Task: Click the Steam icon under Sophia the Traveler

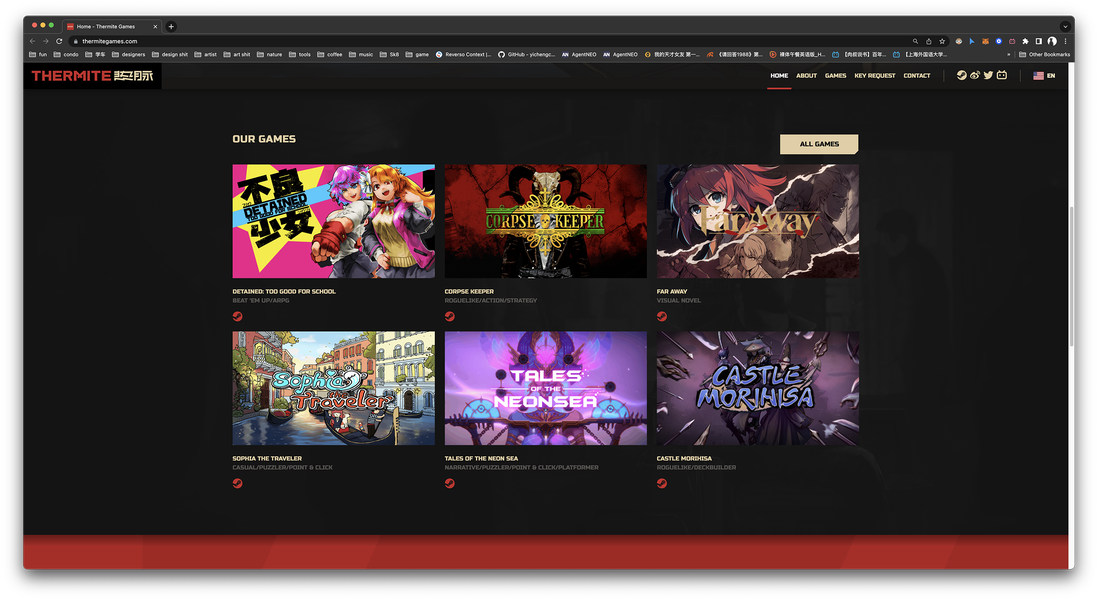Action: [x=237, y=483]
